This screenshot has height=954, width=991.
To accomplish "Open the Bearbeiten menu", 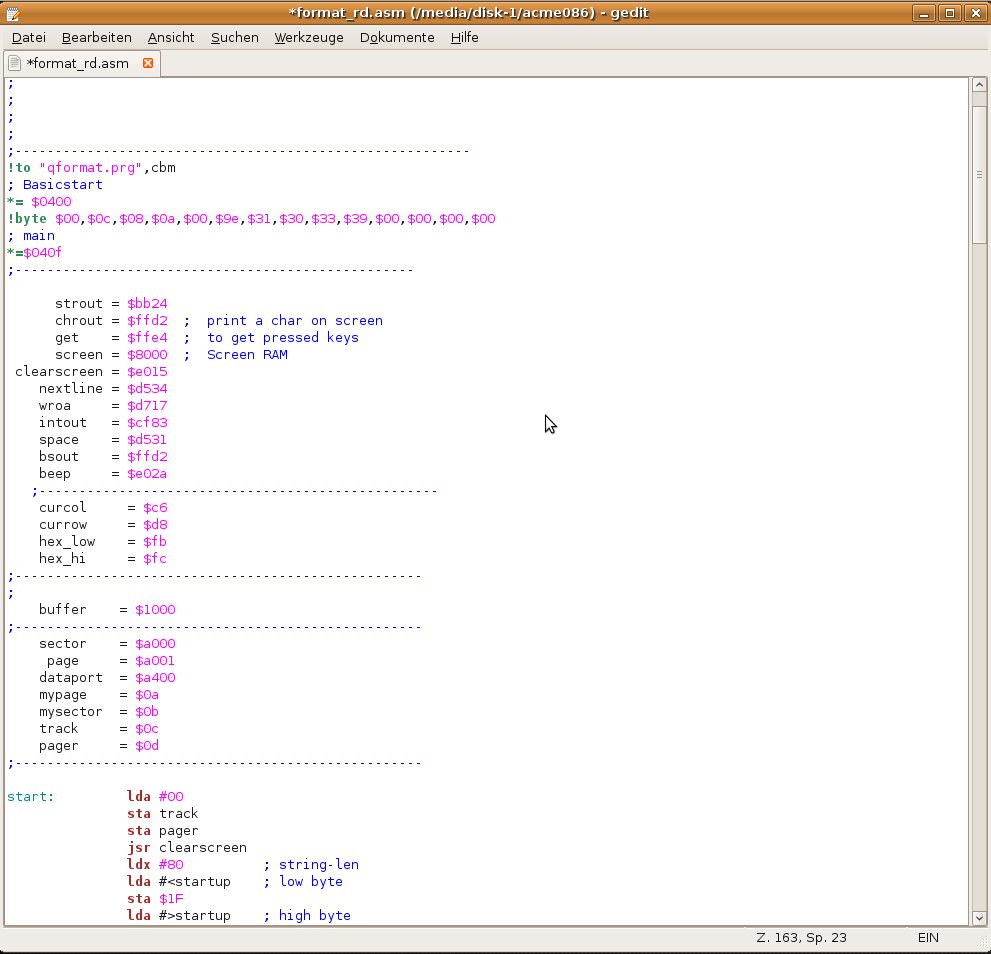I will [x=96, y=37].
